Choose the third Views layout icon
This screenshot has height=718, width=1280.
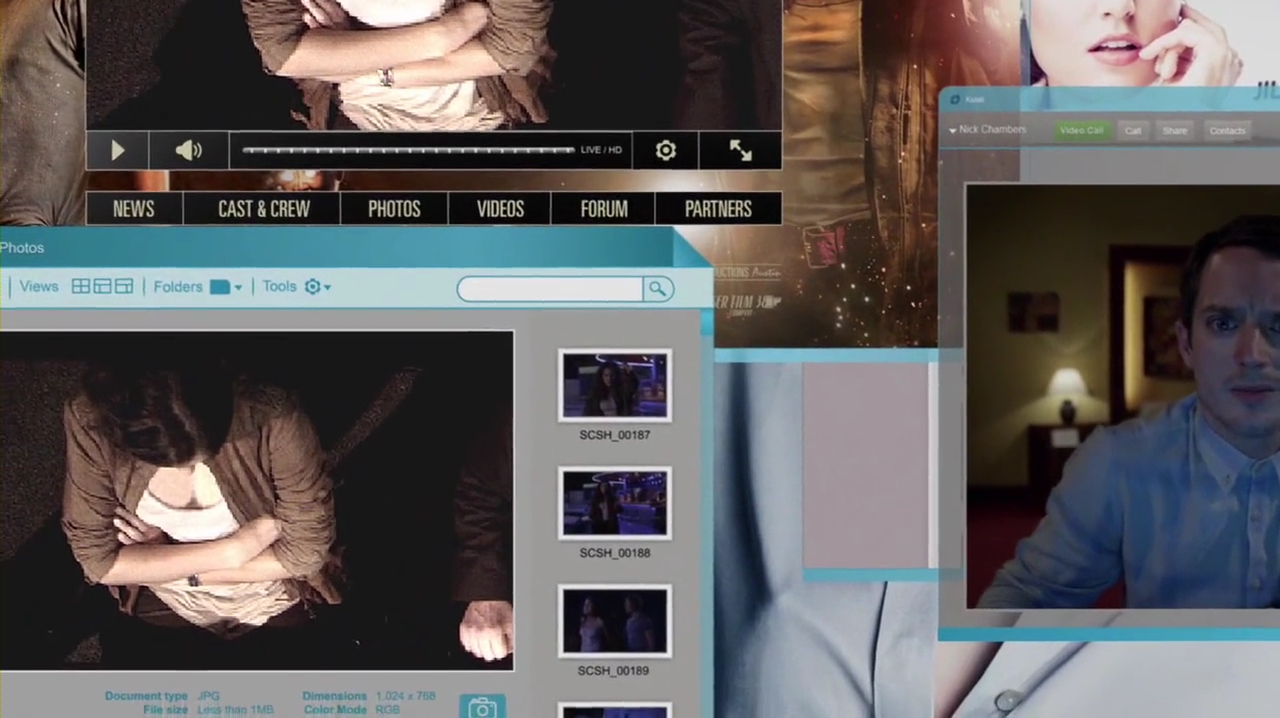[x=124, y=287]
